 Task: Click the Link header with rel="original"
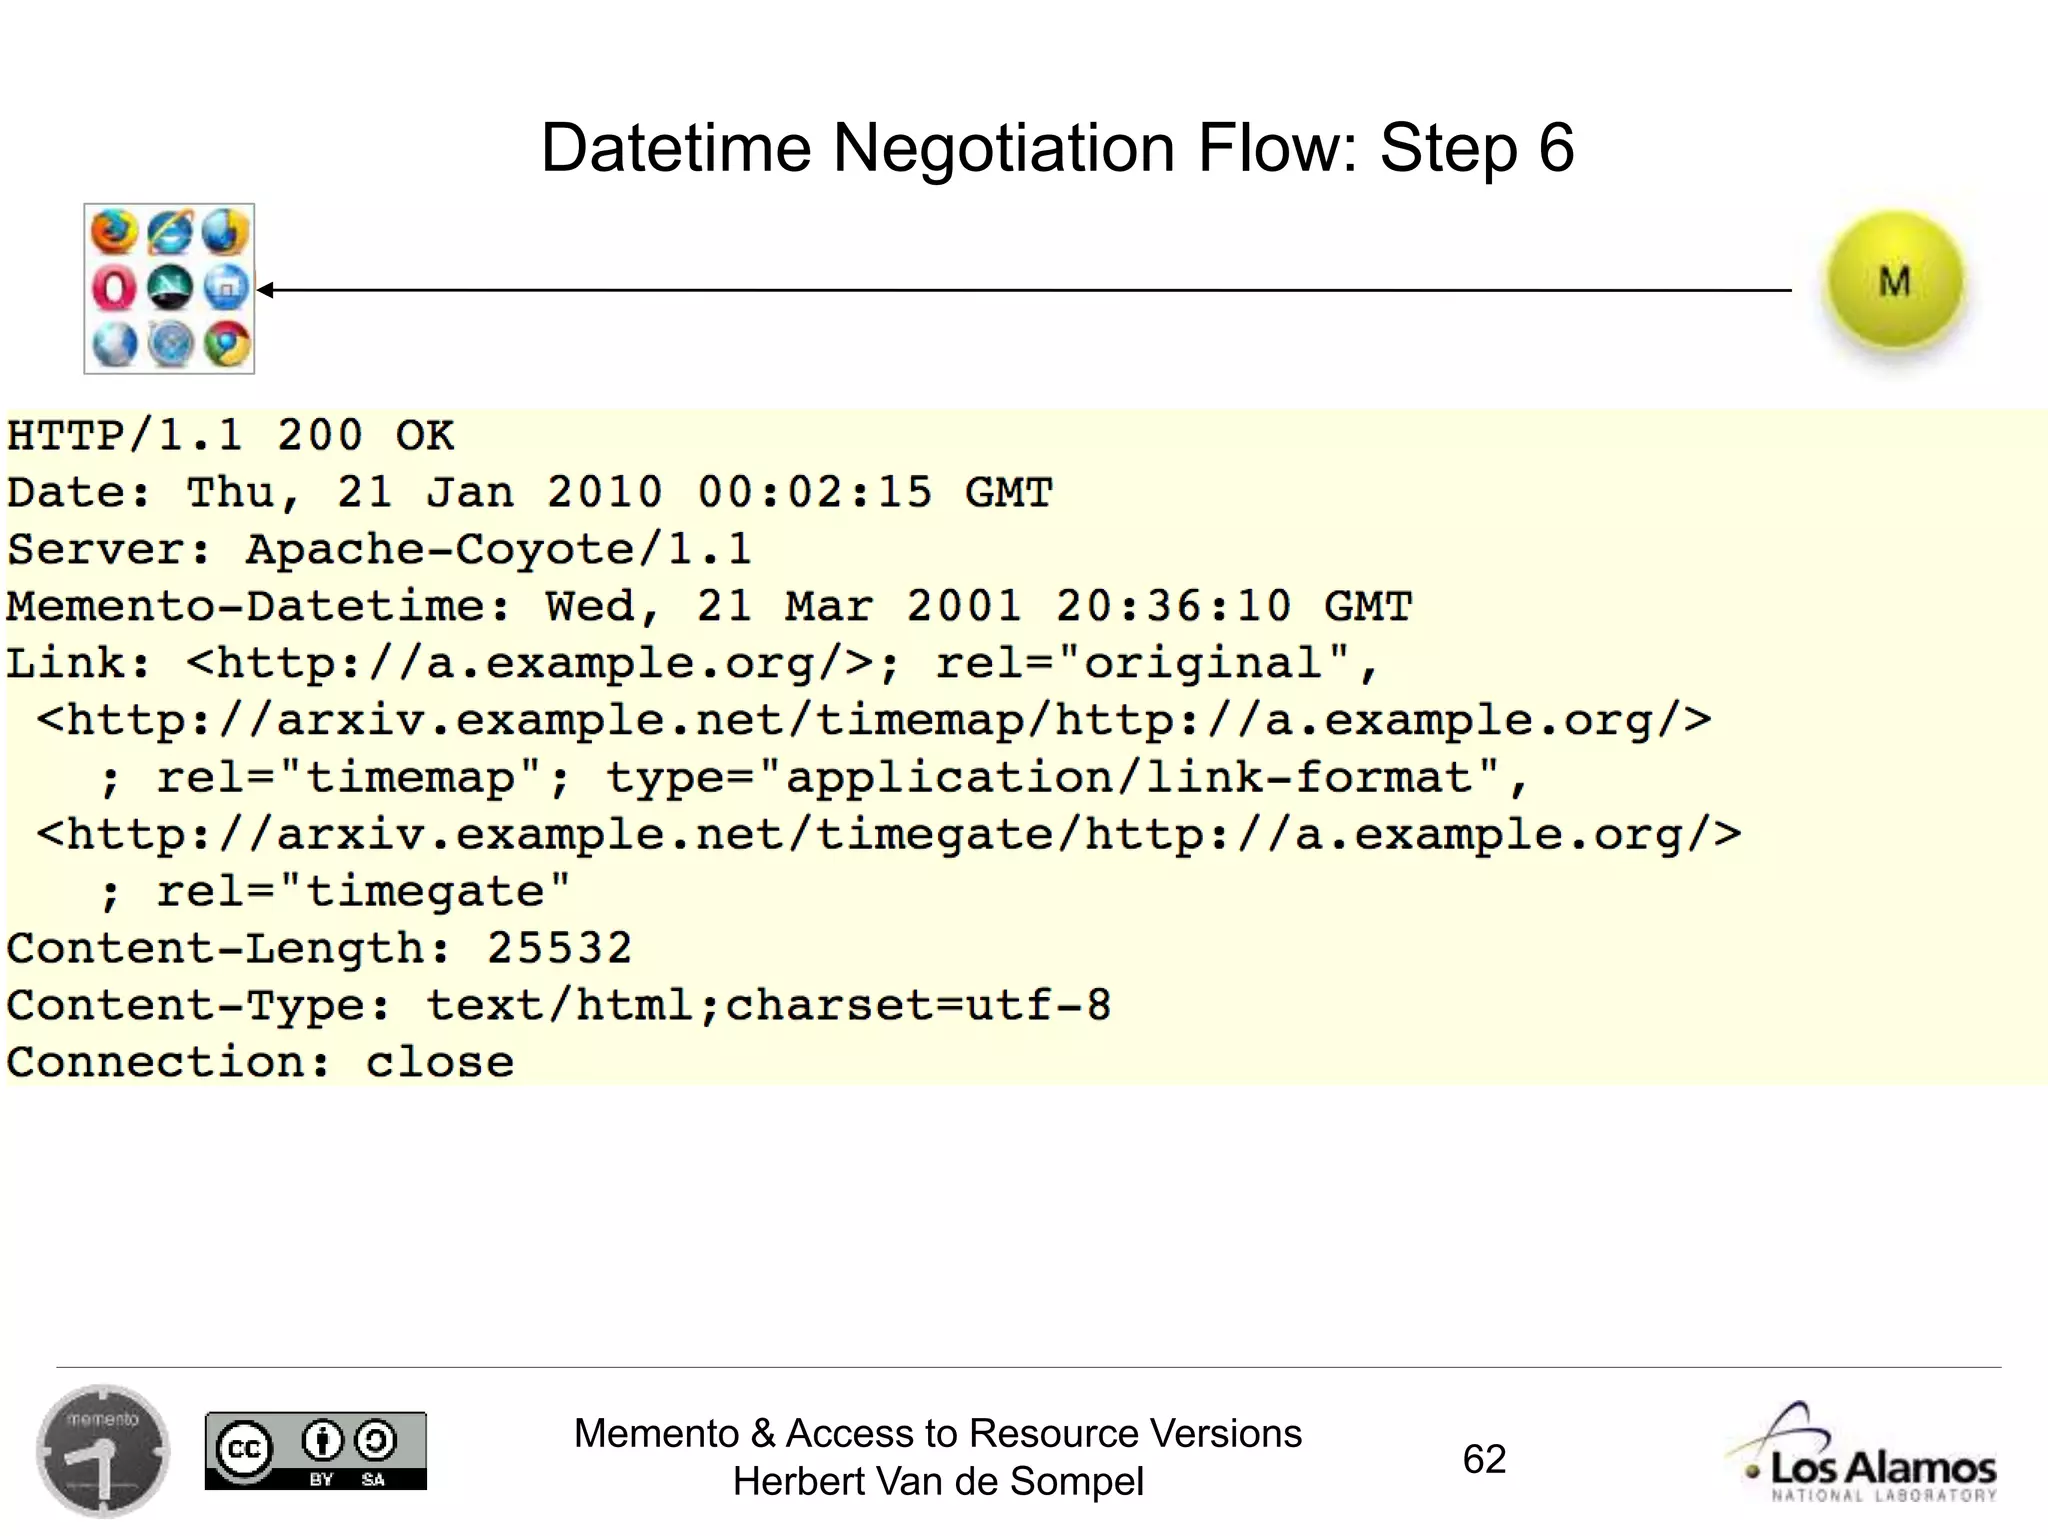pyautogui.click(x=693, y=664)
